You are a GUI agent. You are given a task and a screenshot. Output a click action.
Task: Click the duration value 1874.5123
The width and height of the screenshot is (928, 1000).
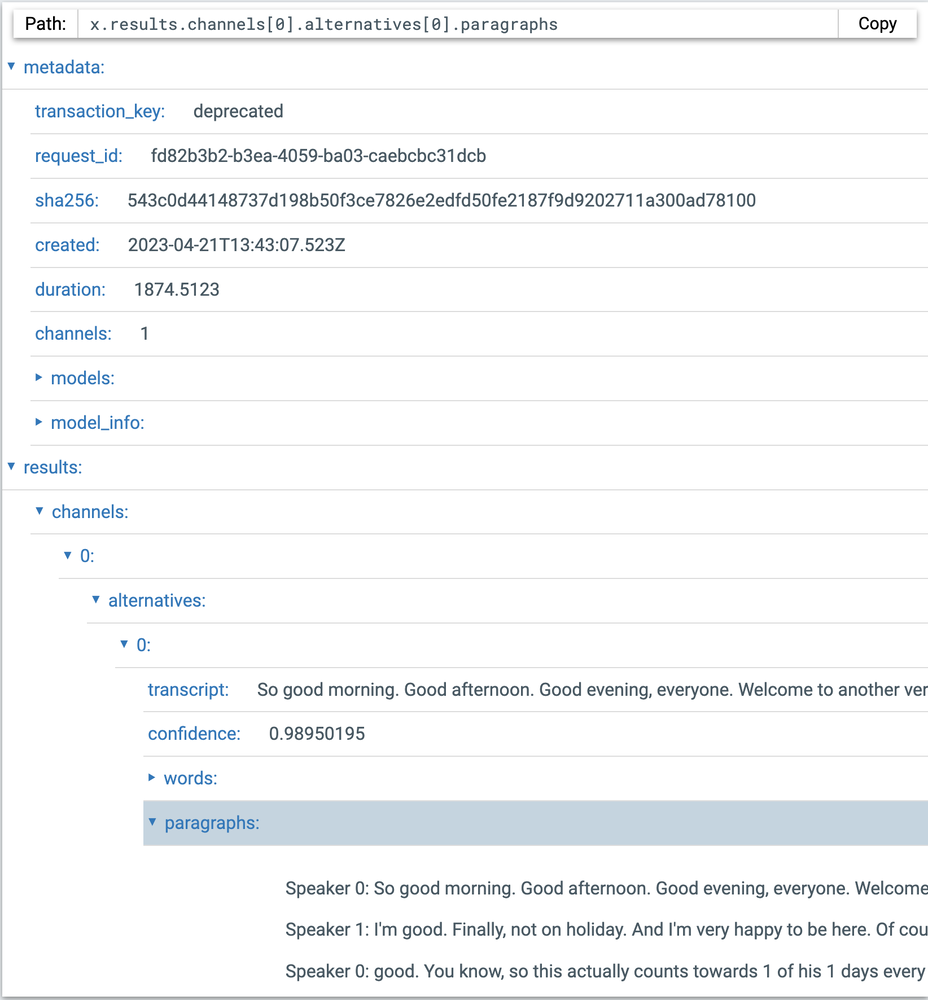point(176,290)
